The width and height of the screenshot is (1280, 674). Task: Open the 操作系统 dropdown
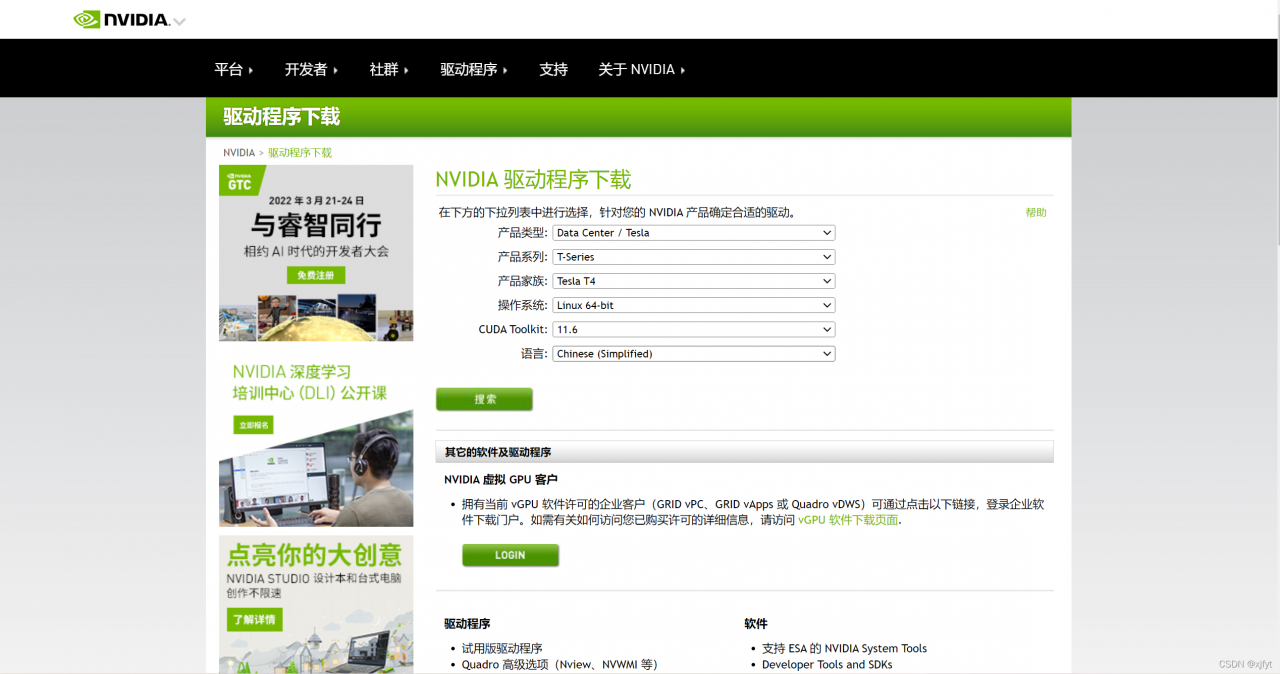click(x=694, y=305)
